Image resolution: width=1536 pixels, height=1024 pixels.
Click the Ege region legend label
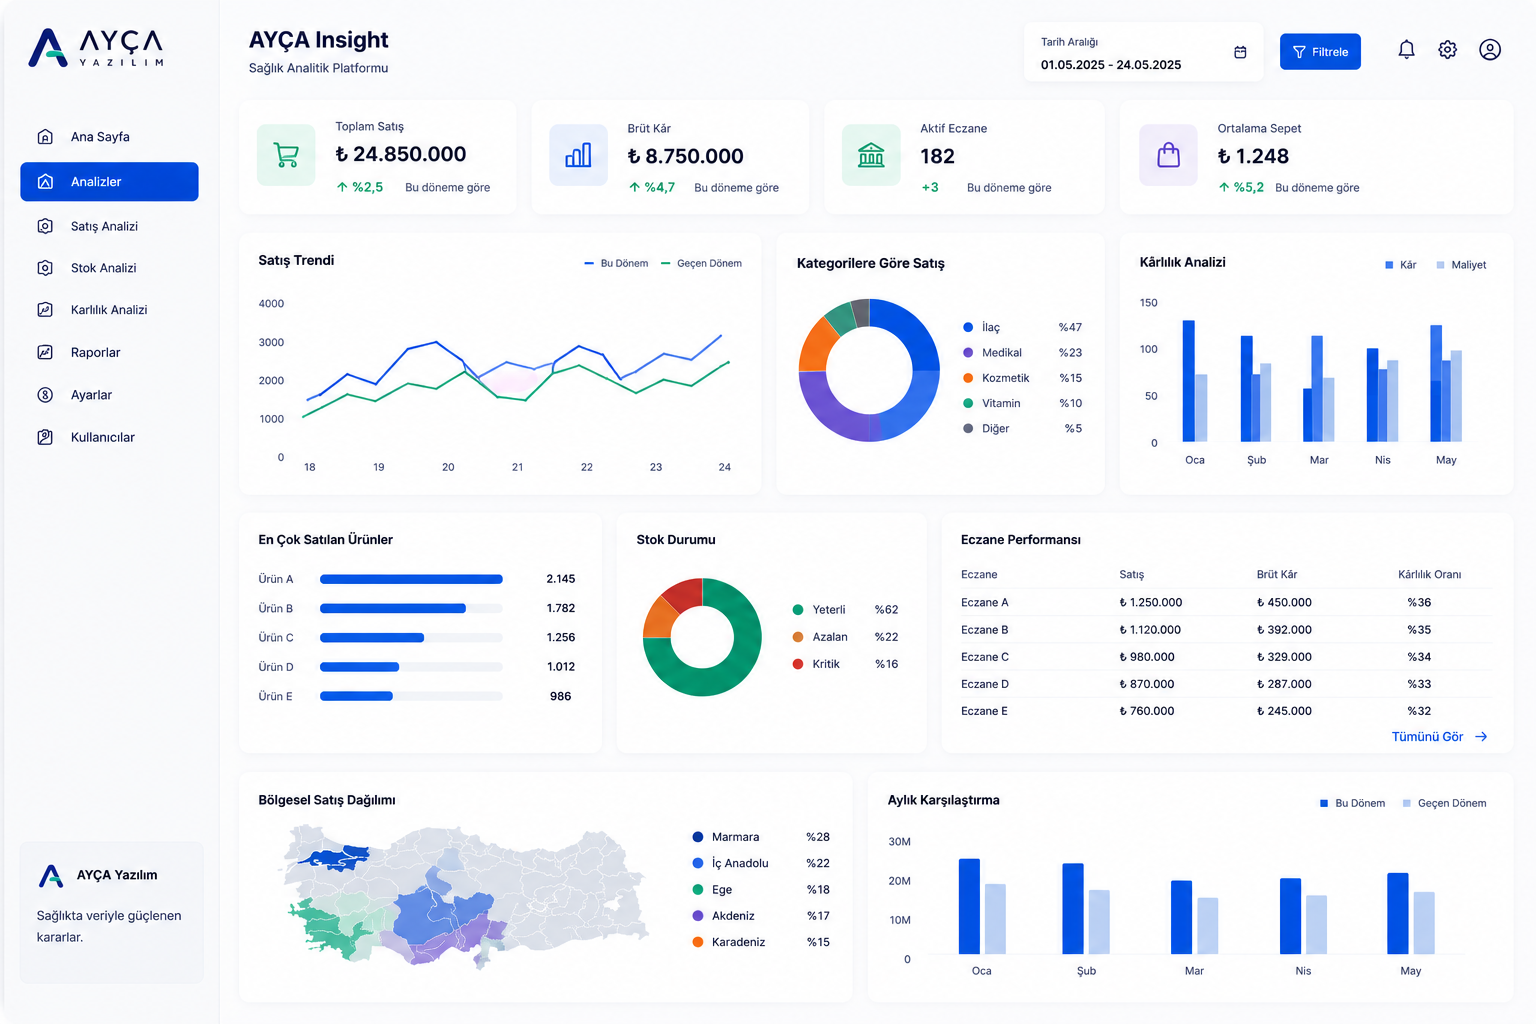722,890
